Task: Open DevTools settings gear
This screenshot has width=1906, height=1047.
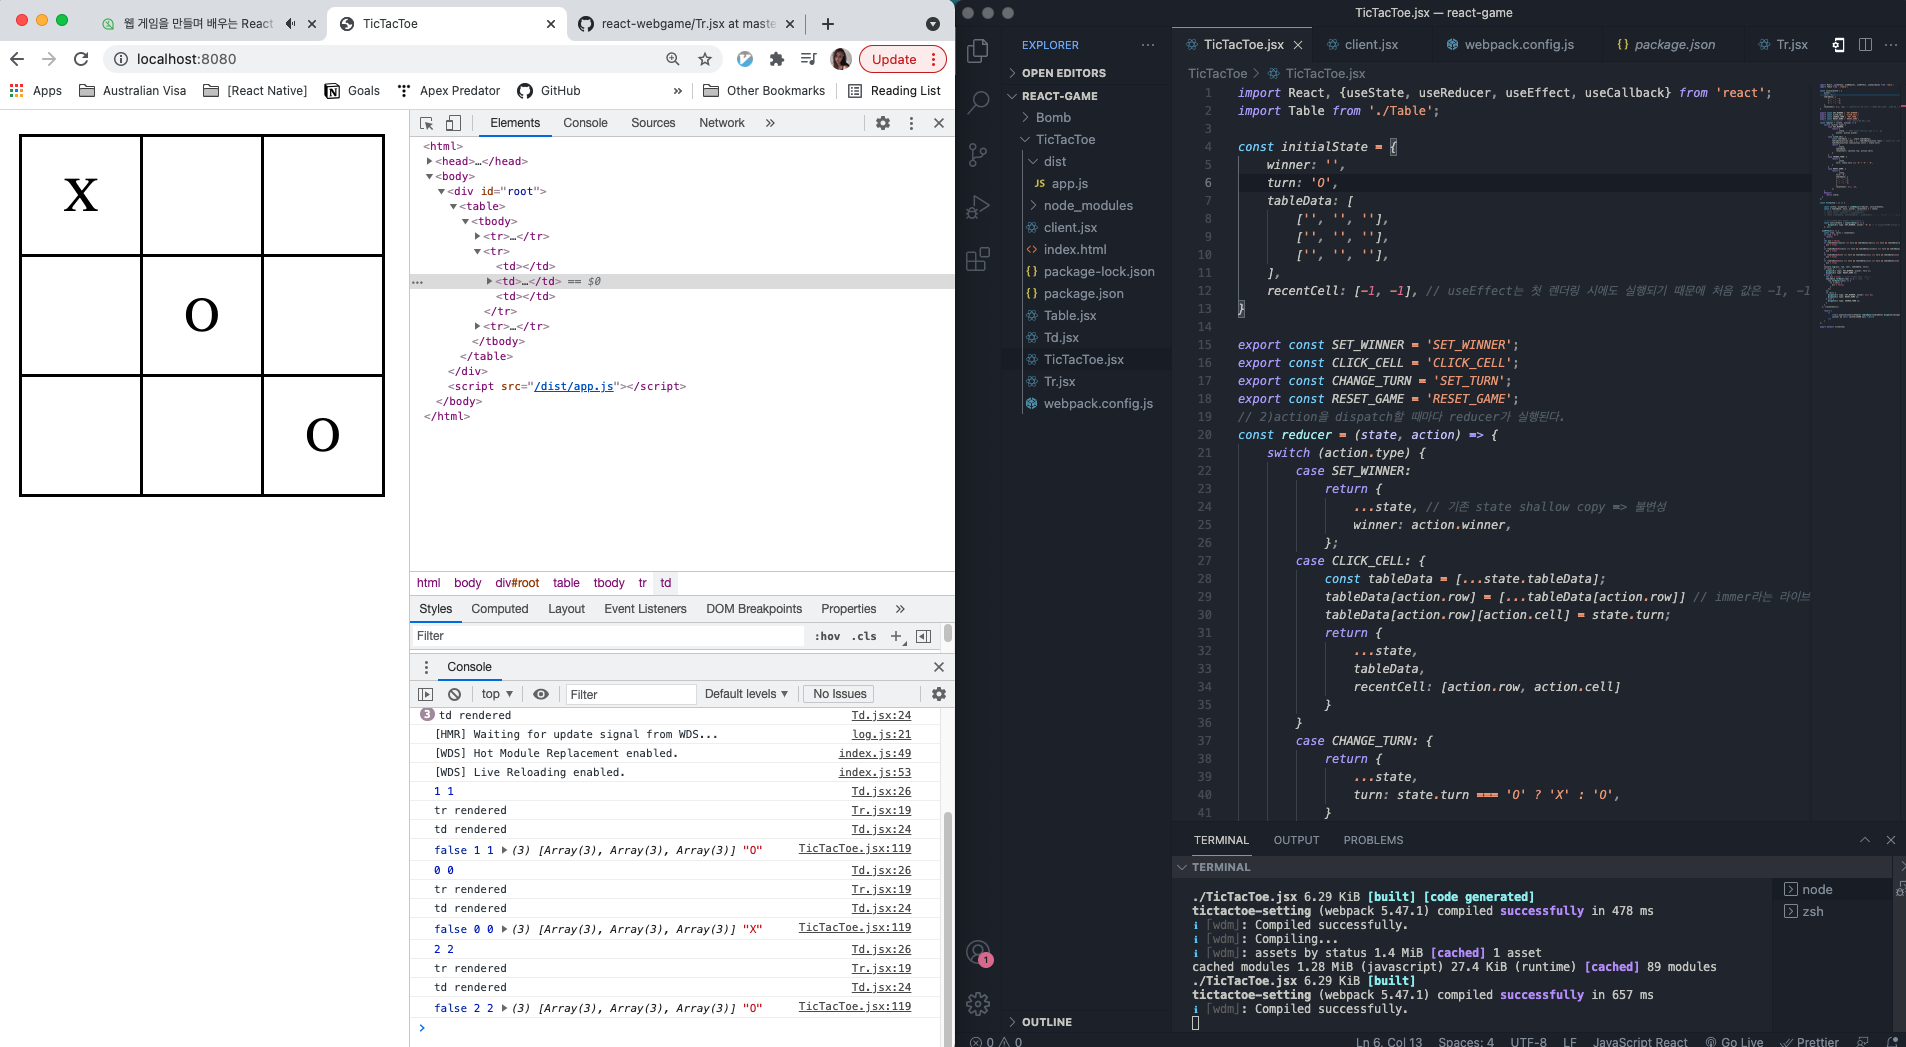Action: pyautogui.click(x=883, y=123)
